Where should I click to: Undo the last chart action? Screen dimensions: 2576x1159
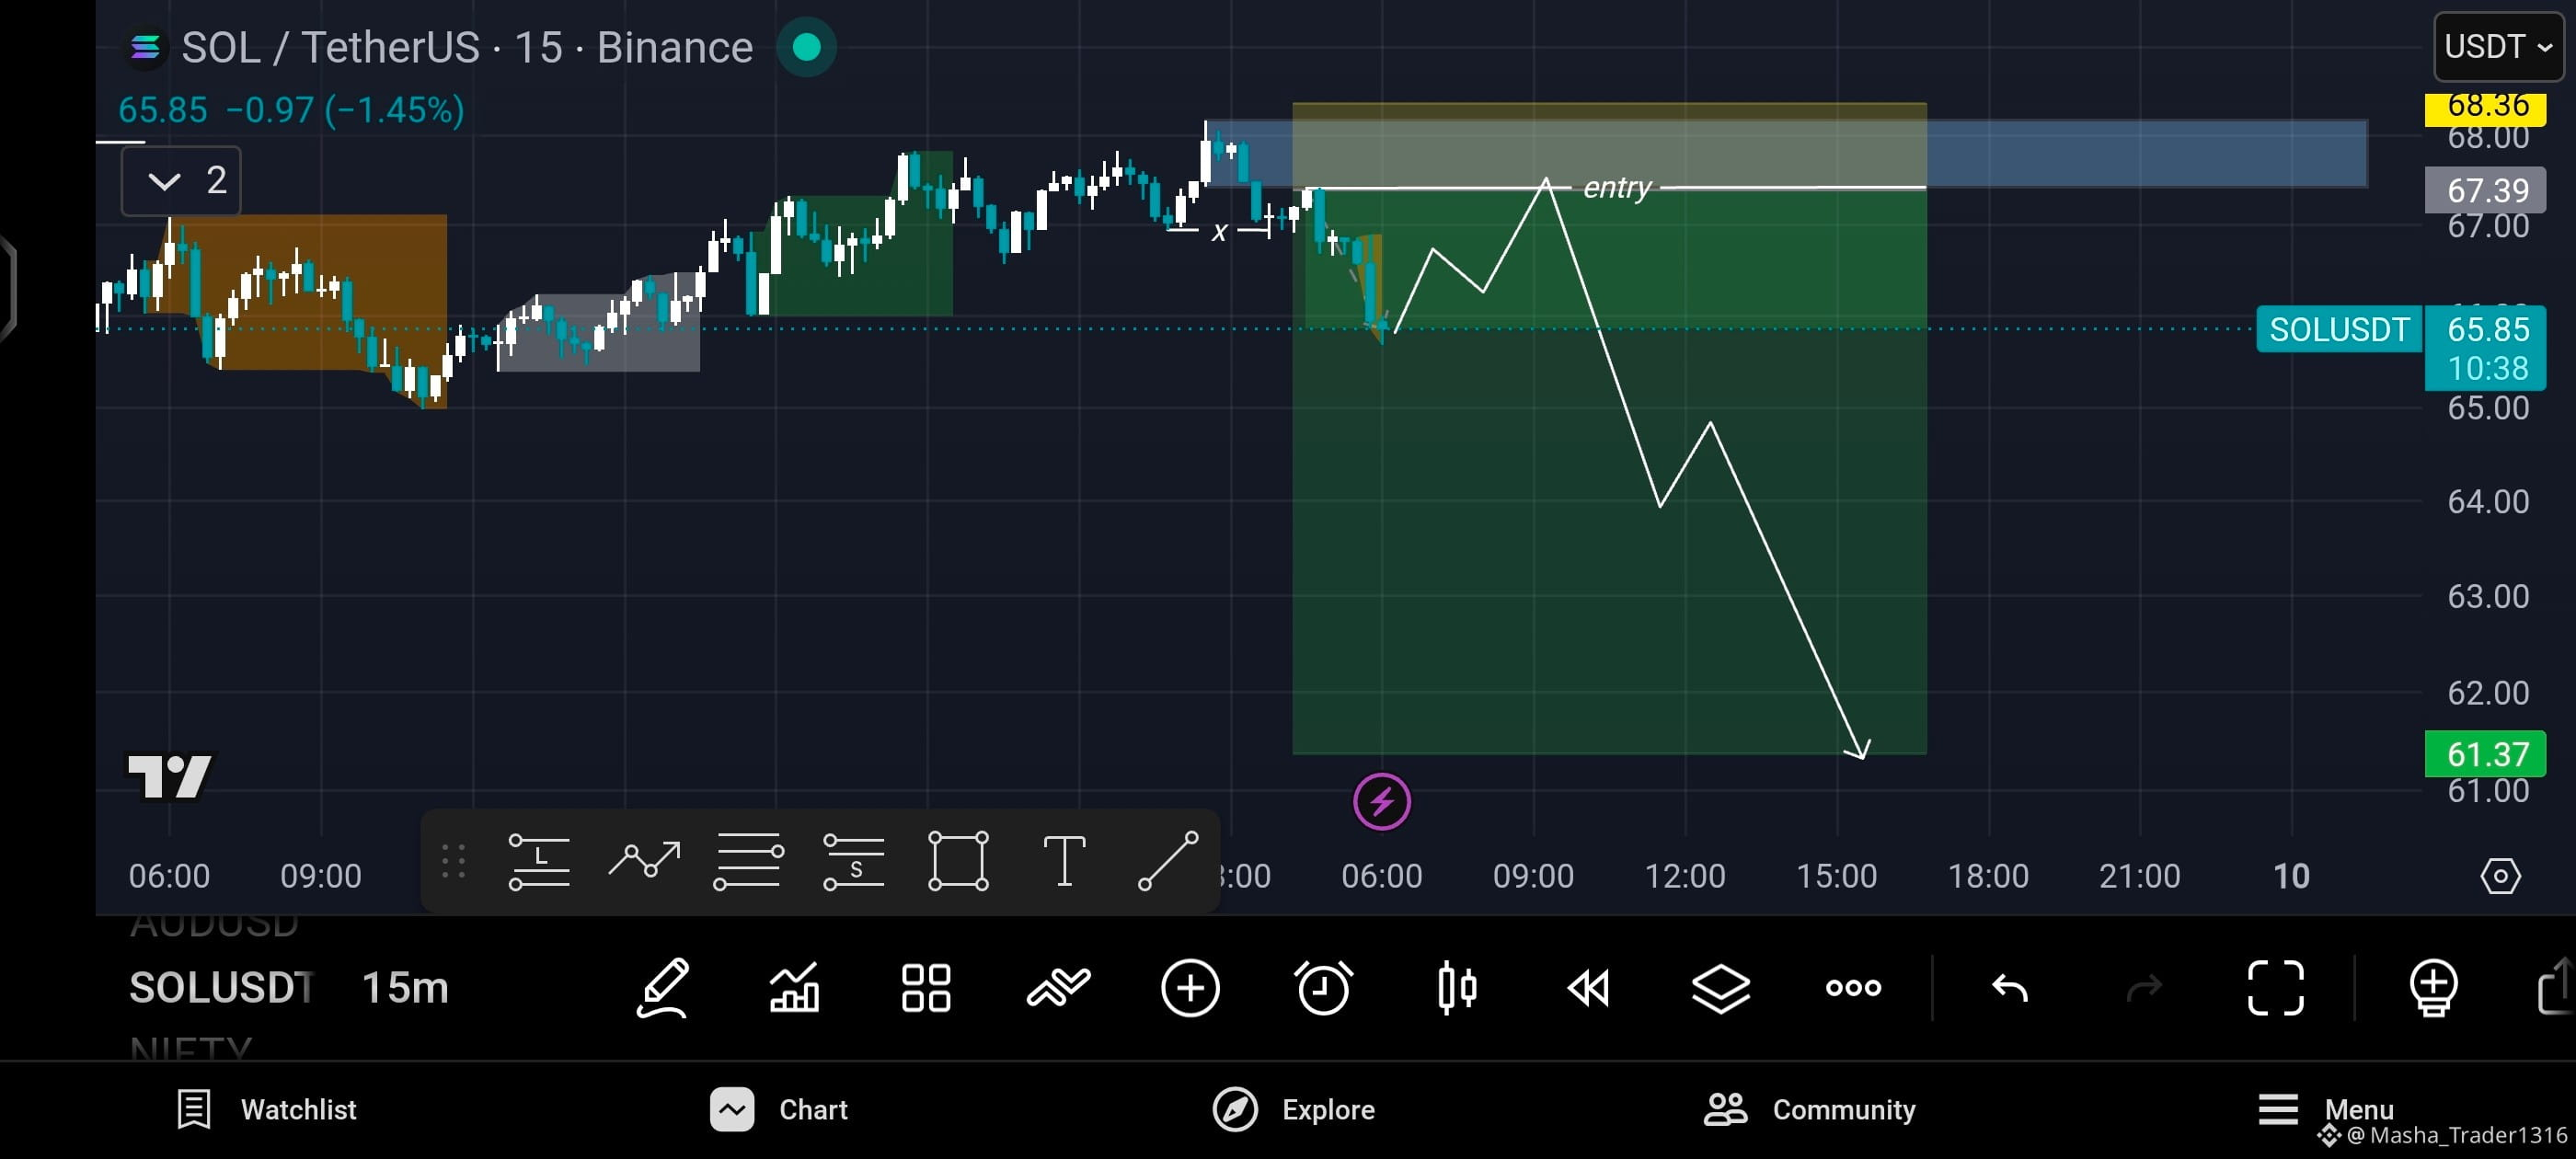click(2009, 988)
